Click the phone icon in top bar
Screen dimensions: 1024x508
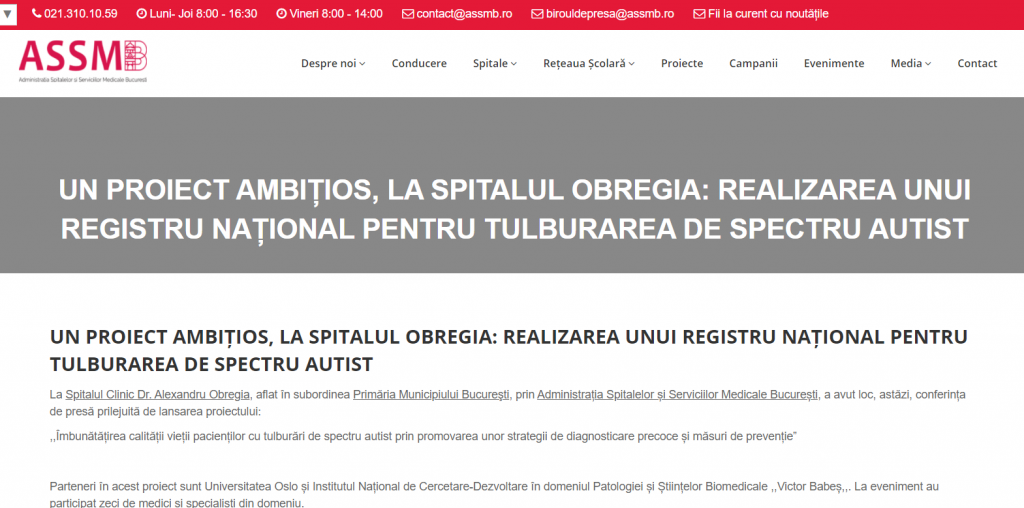(x=37, y=14)
